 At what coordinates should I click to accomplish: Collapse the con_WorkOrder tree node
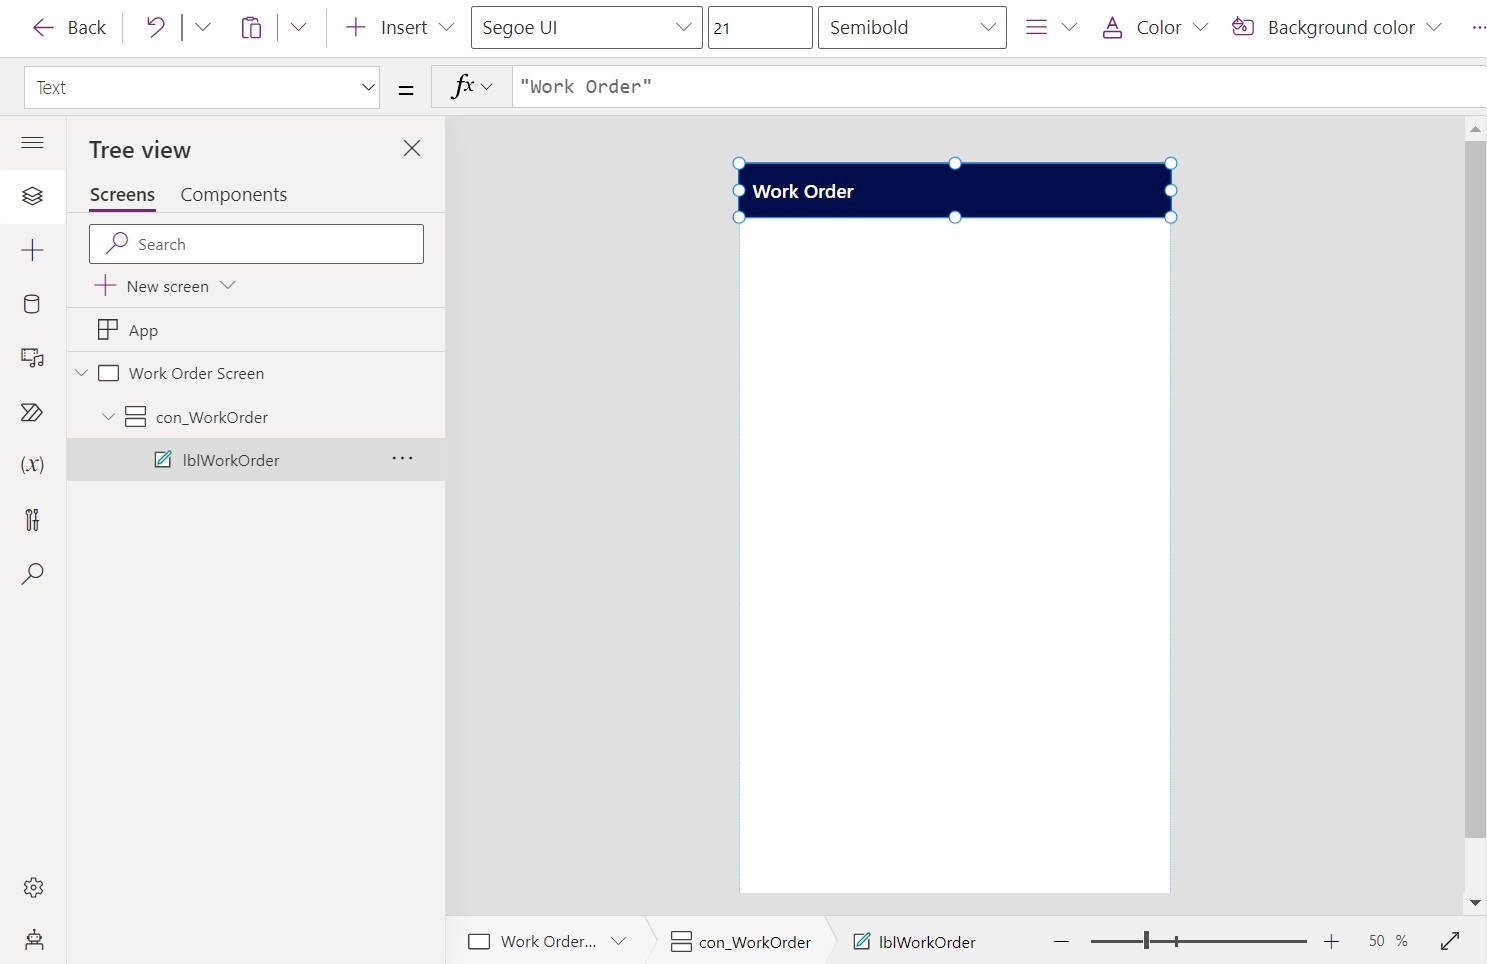pyautogui.click(x=108, y=417)
